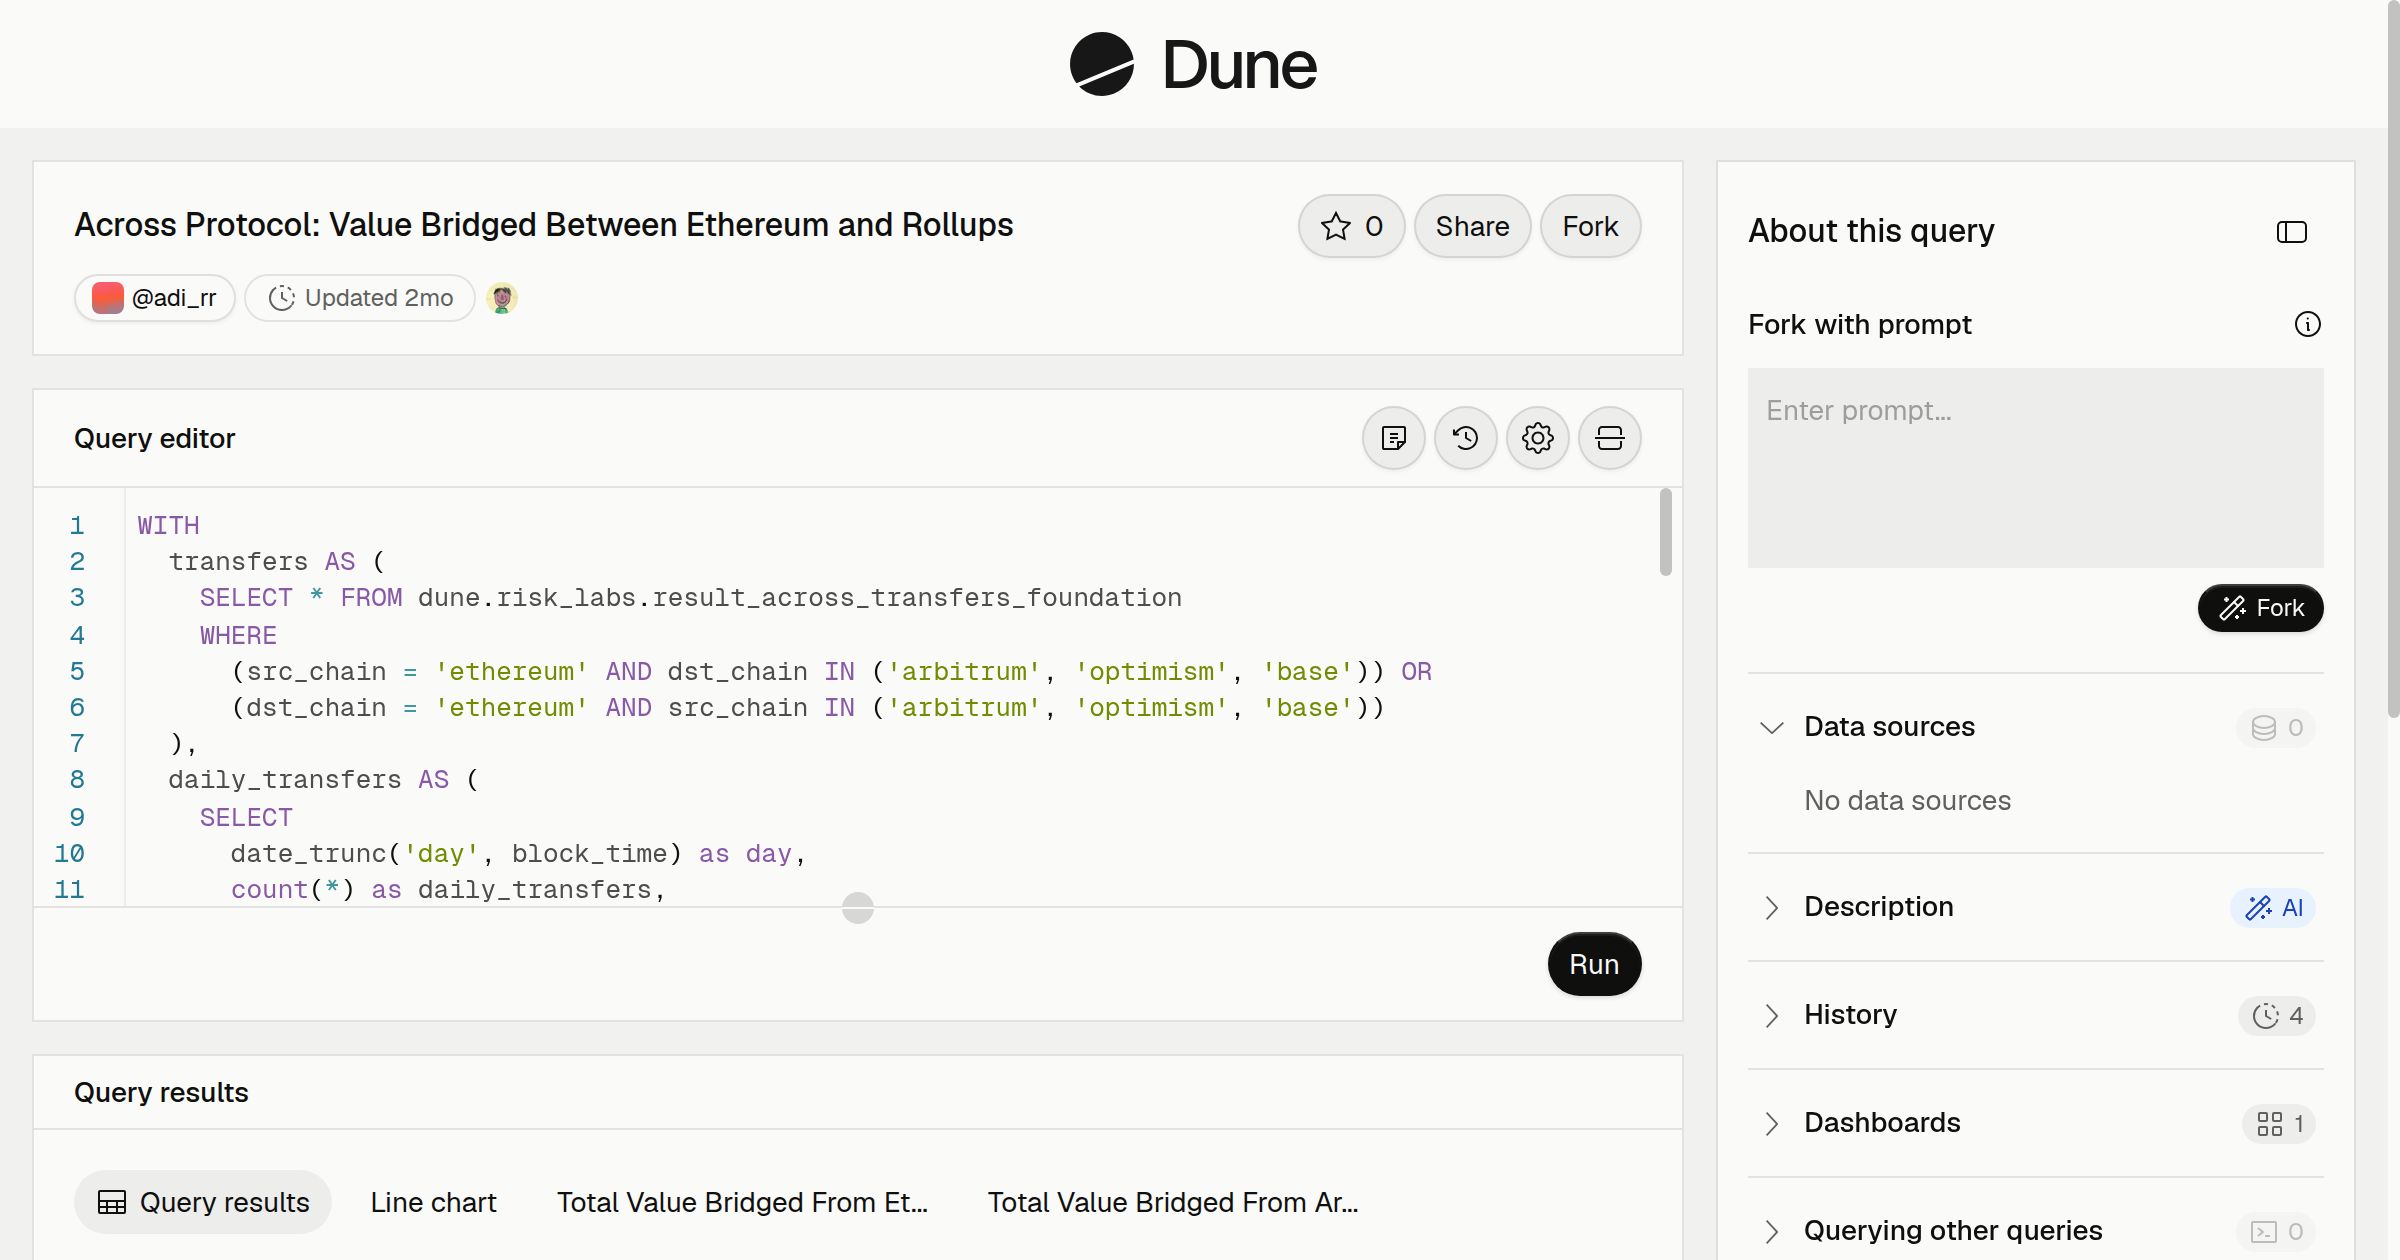Click count(*) expression on line 11
This screenshot has width=2400, height=1260.
(292, 889)
